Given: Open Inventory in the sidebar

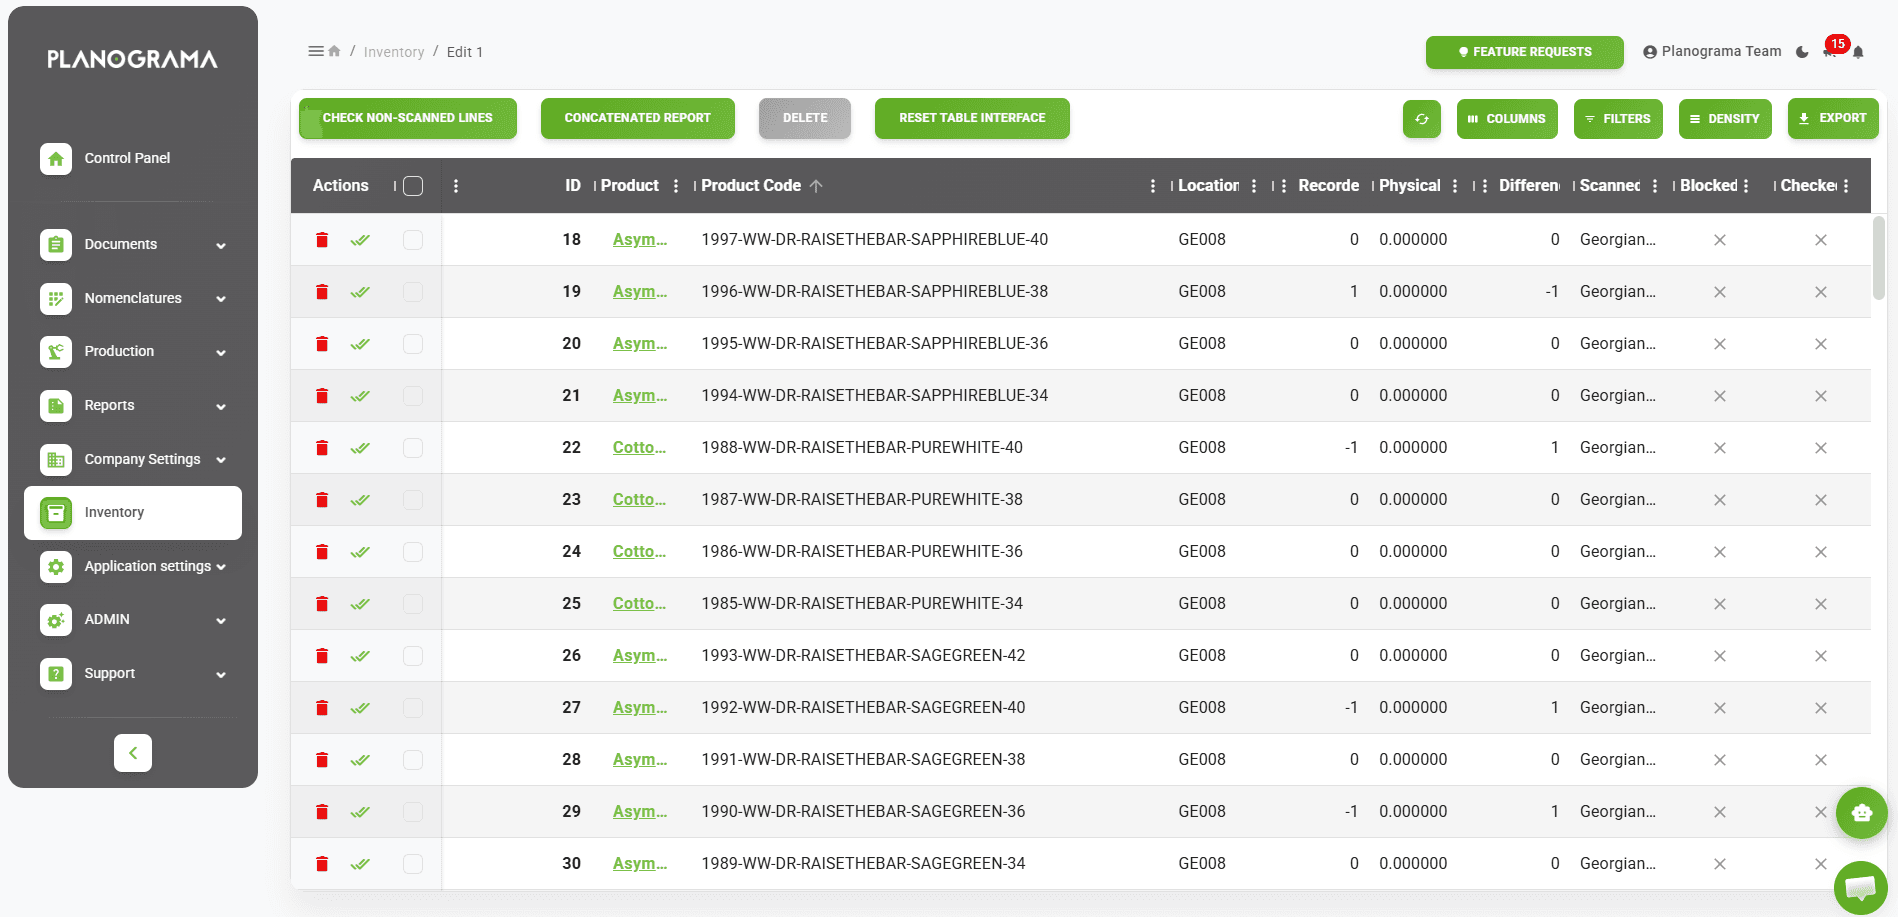Looking at the screenshot, I should click(133, 512).
